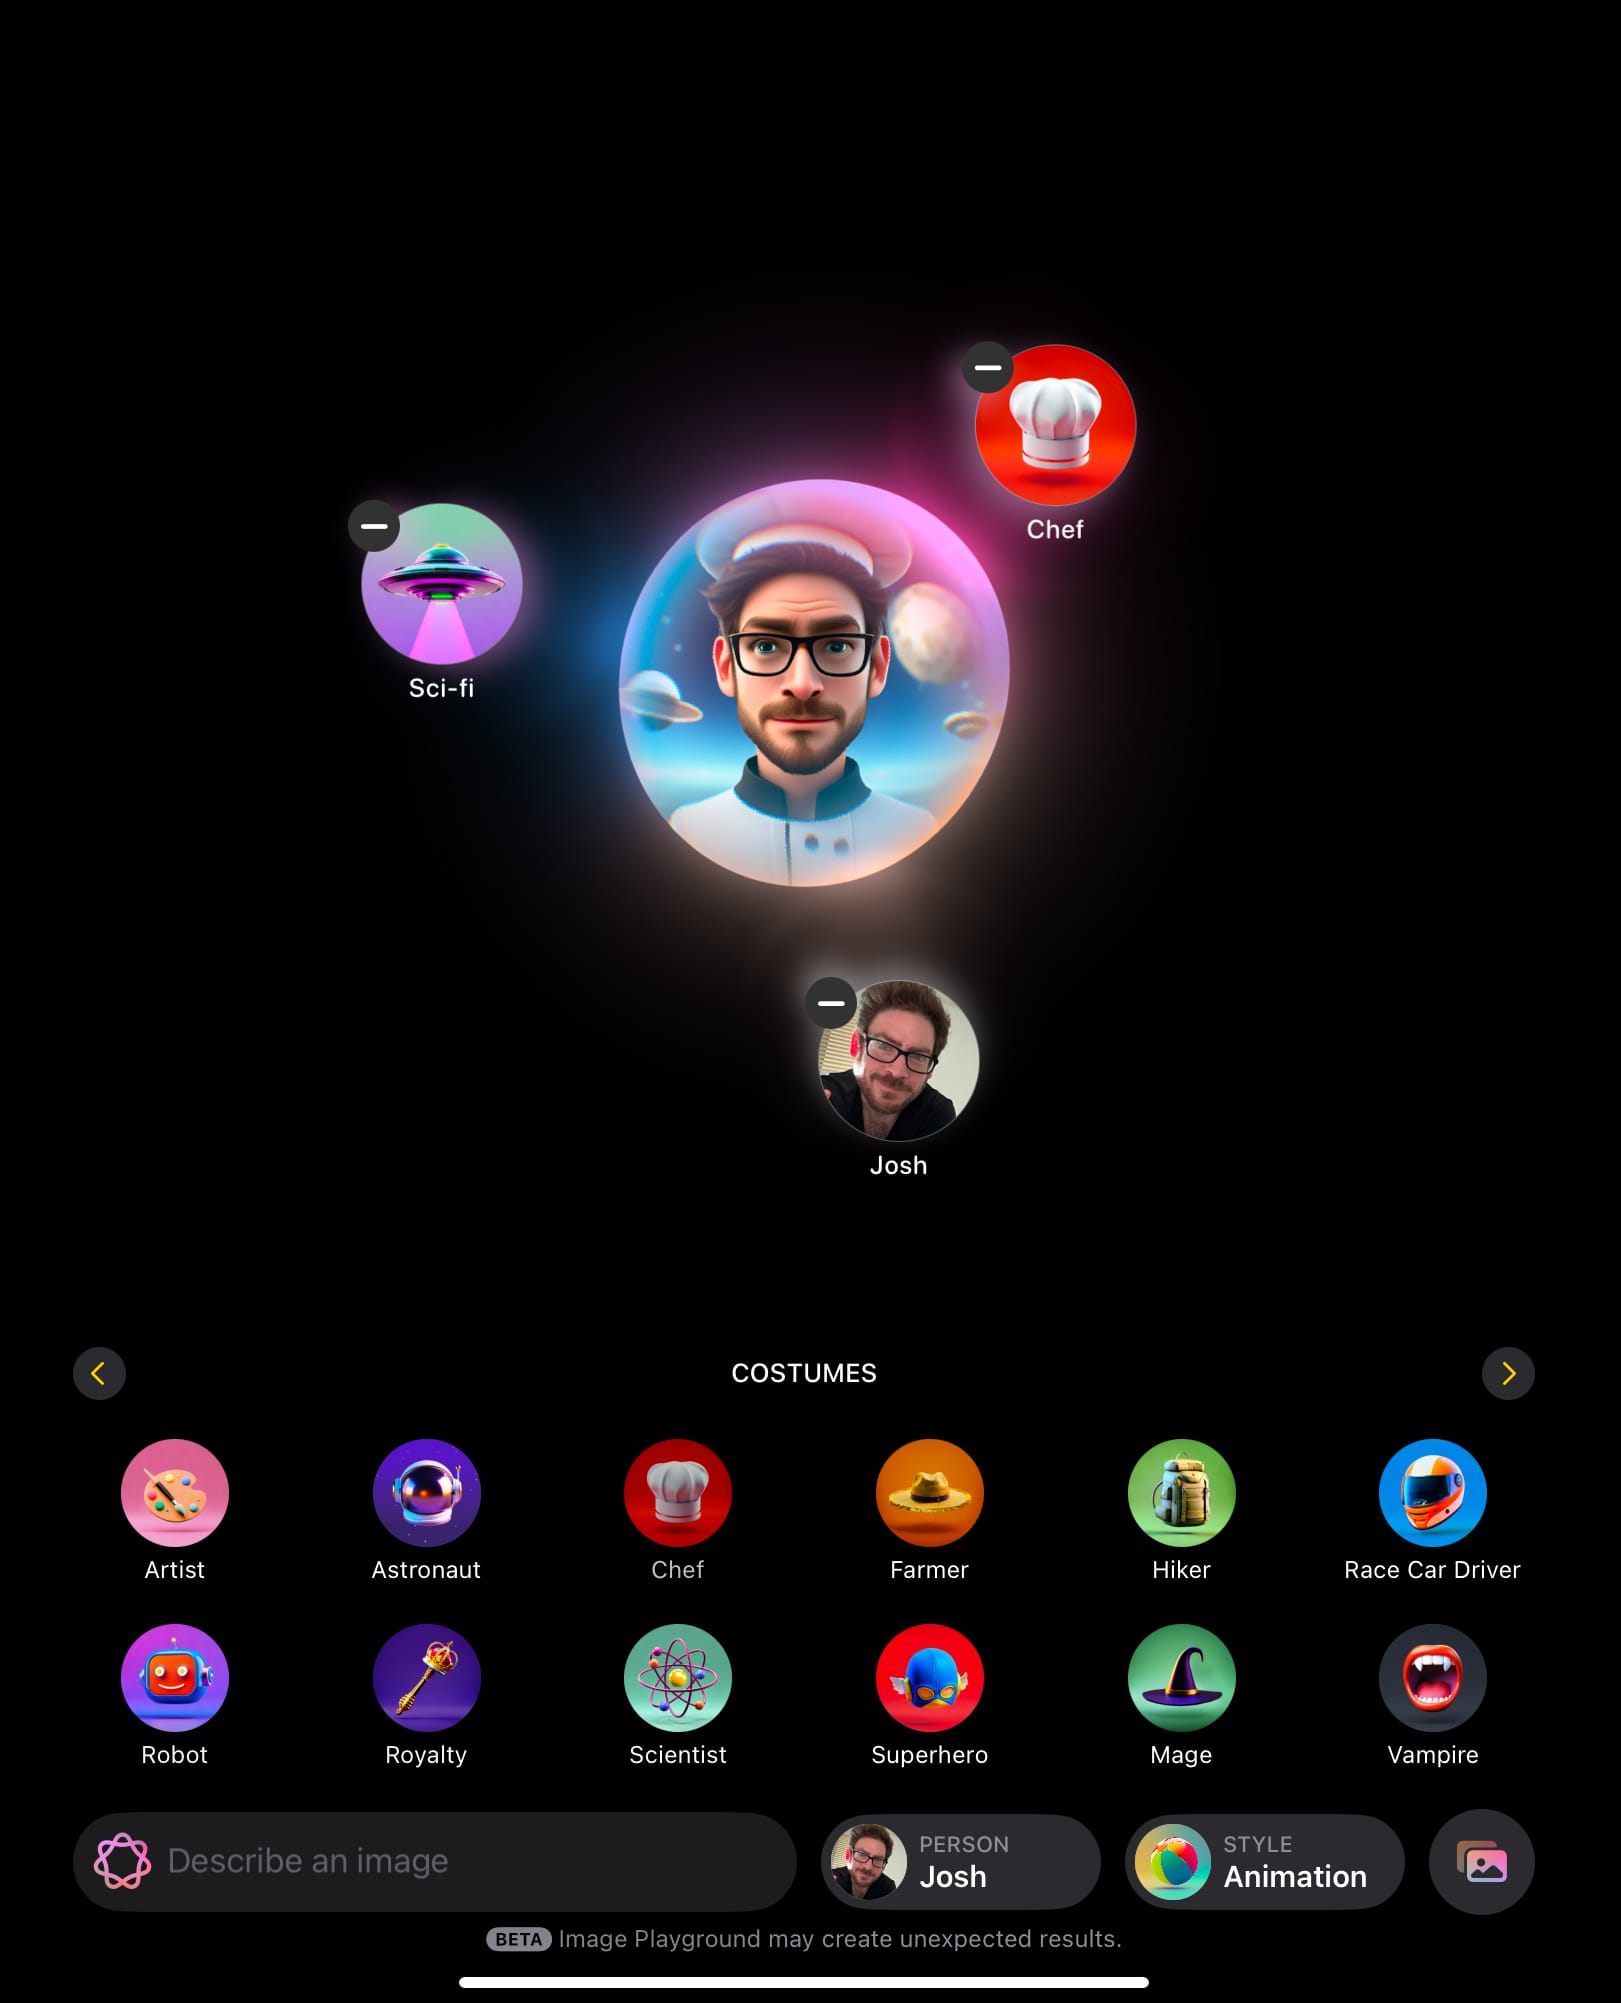Go to next suggestion category
This screenshot has width=1621, height=2003.
pyautogui.click(x=1508, y=1373)
